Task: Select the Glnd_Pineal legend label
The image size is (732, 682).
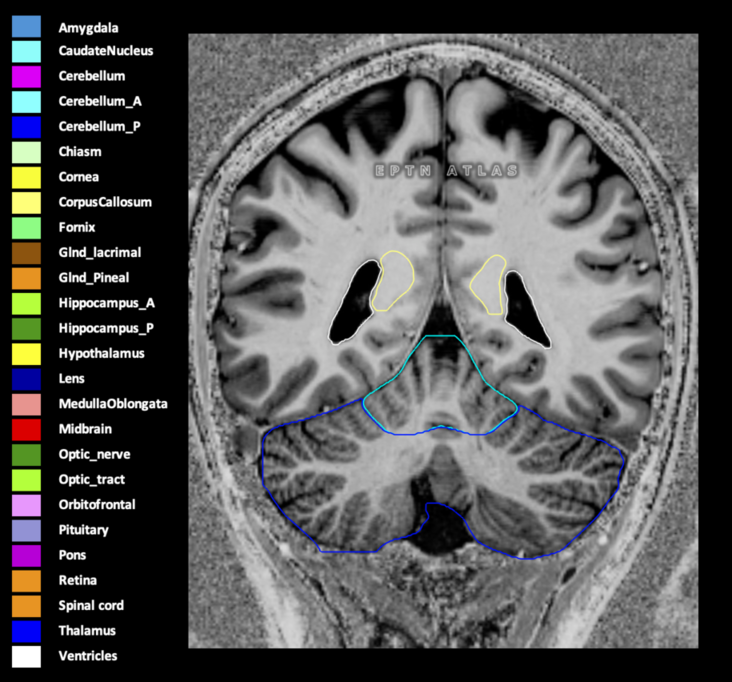Action: 94,278
